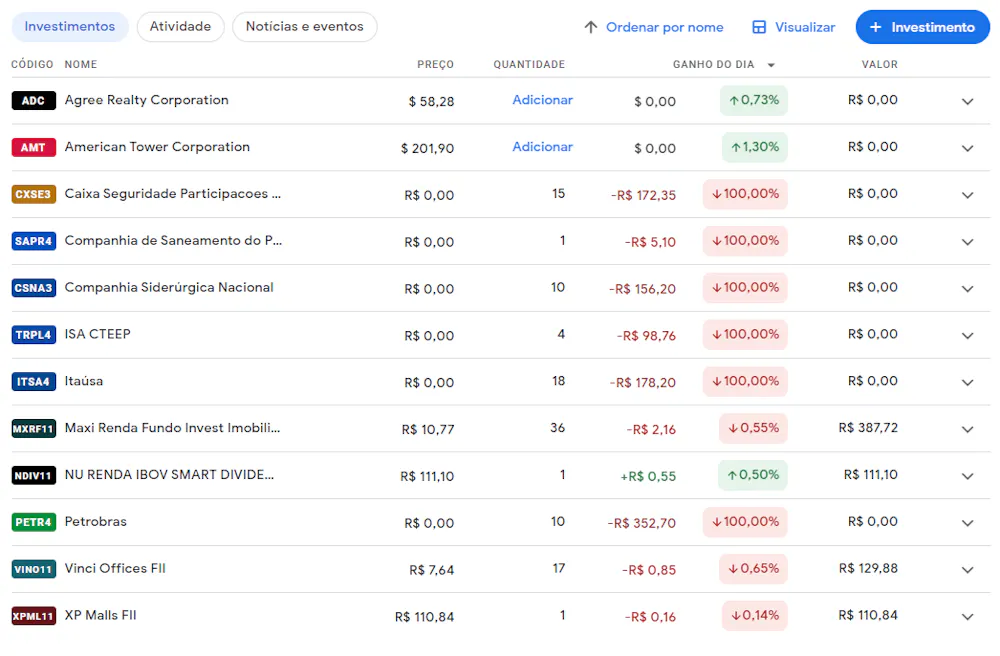Click the CXSE3 ticker badge
Screen dimensions: 1000x656
[x=33, y=194]
